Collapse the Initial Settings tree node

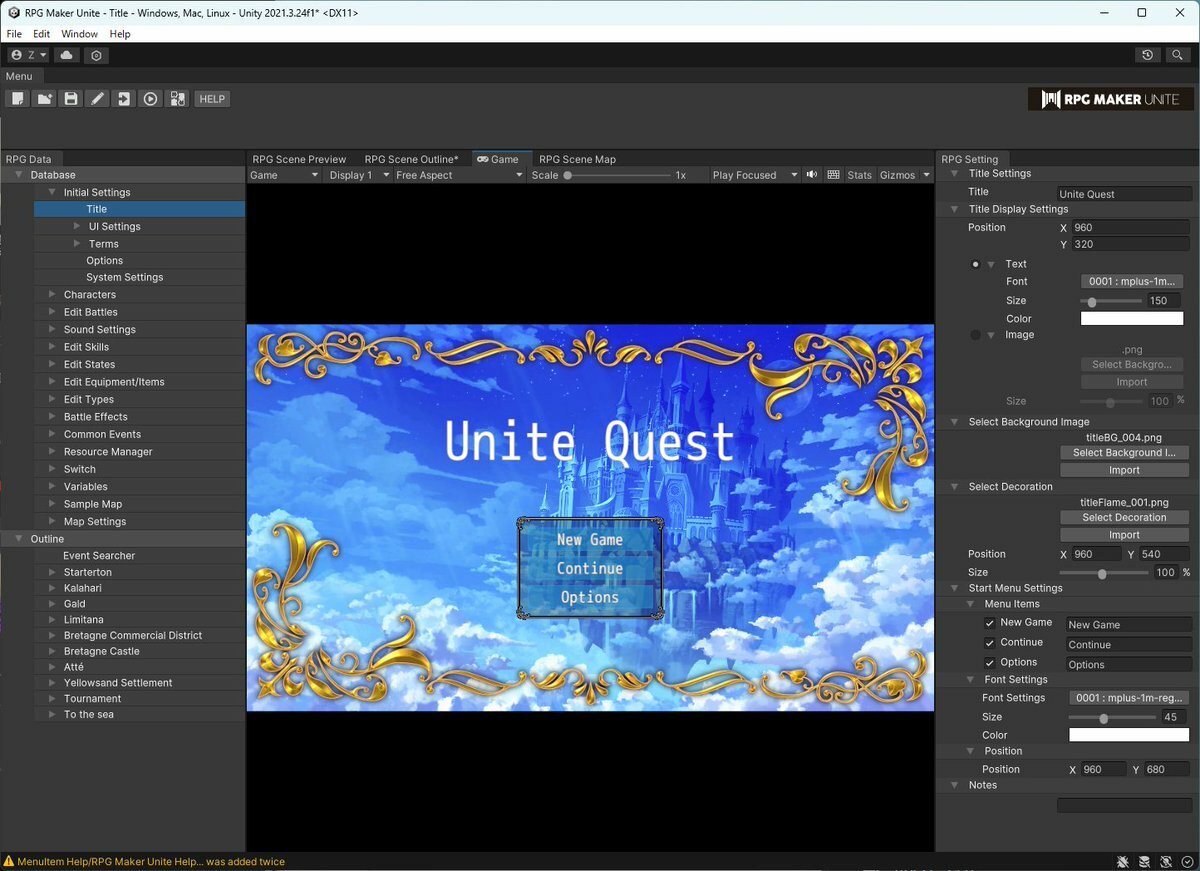[x=52, y=192]
